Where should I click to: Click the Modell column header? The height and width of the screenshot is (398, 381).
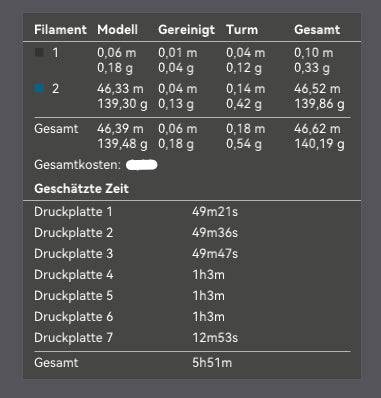pos(117,29)
